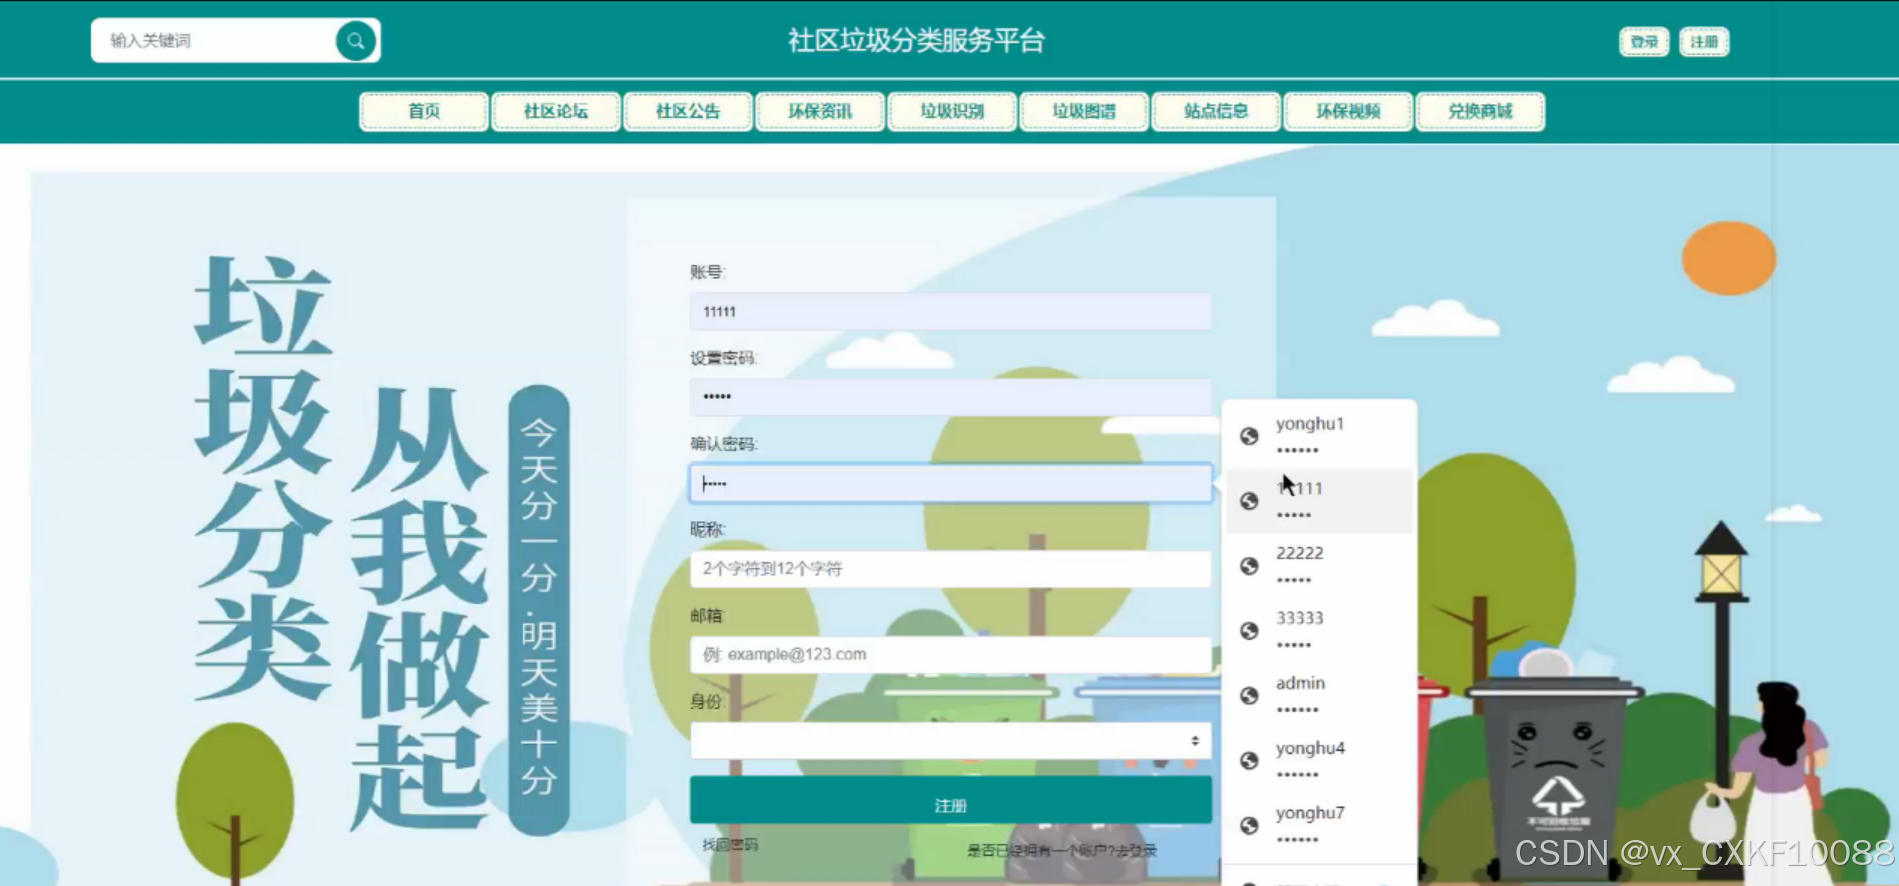Go to 环保视频 page

(1348, 111)
